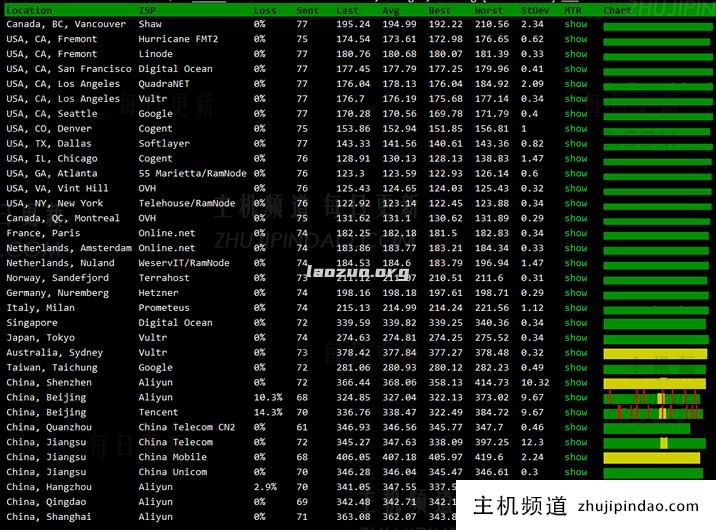Image resolution: width=716 pixels, height=530 pixels.
Task: Select the Chart column header
Action: click(x=617, y=10)
